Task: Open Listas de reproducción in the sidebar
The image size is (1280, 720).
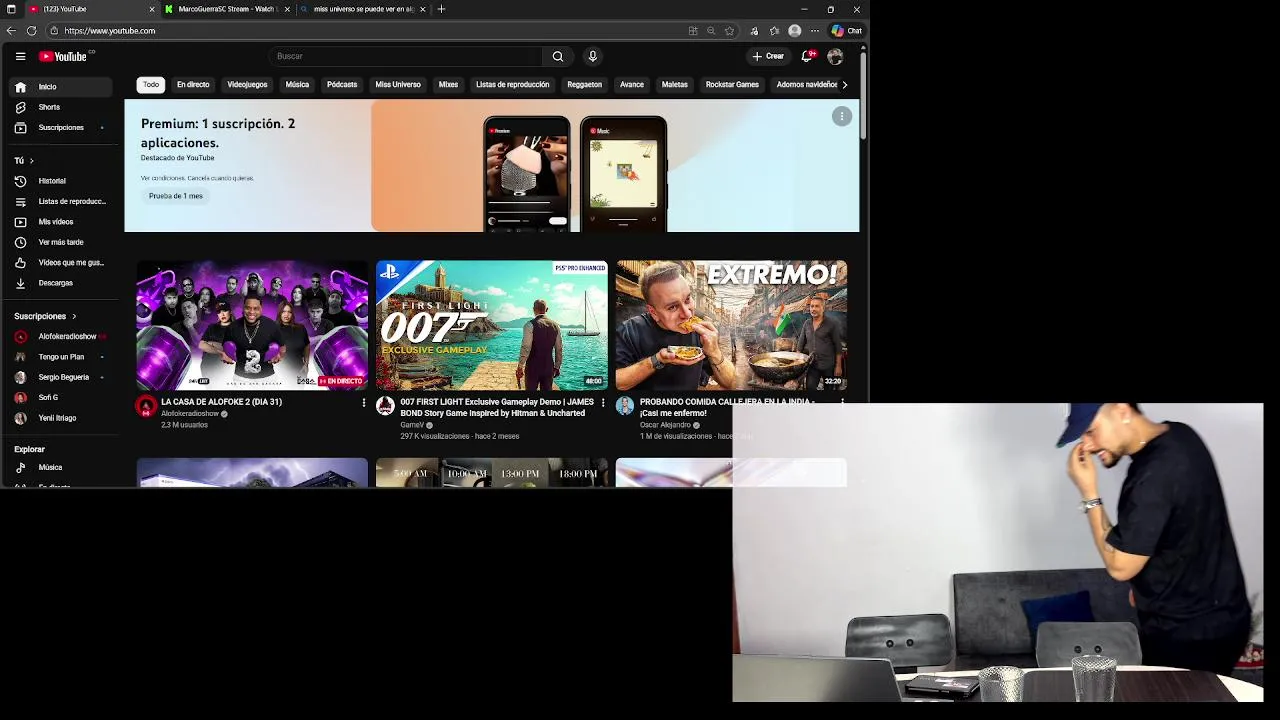Action: (x=62, y=201)
